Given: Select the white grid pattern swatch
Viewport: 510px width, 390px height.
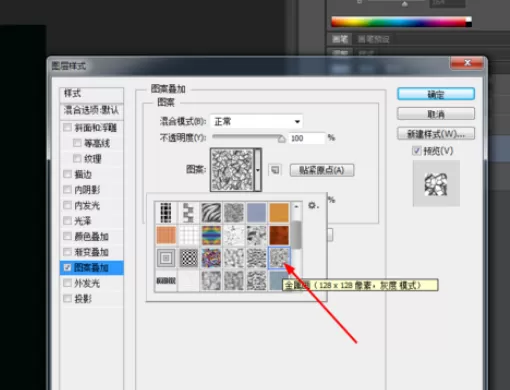Looking at the screenshot, I should (x=188, y=235).
